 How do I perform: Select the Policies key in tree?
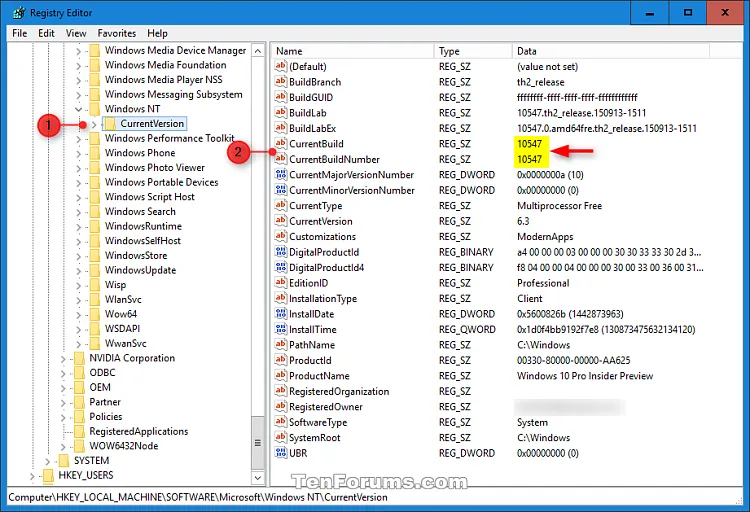click(105, 417)
